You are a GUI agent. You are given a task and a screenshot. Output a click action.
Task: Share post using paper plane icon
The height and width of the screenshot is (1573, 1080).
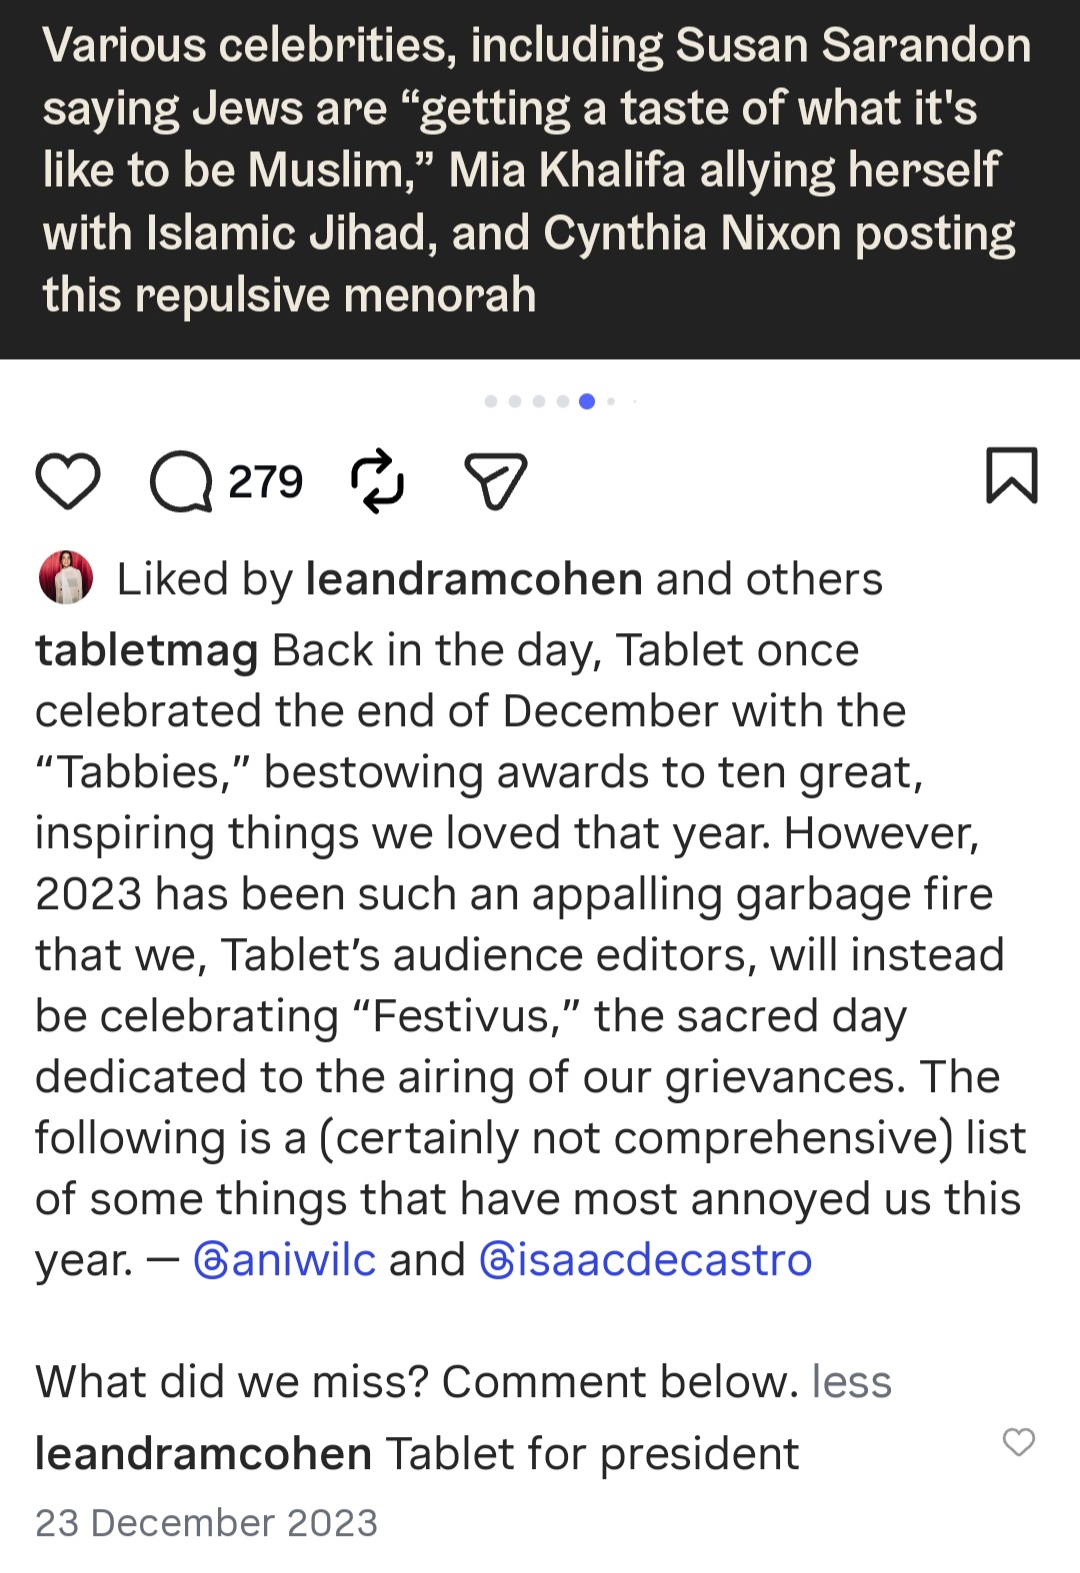click(496, 481)
